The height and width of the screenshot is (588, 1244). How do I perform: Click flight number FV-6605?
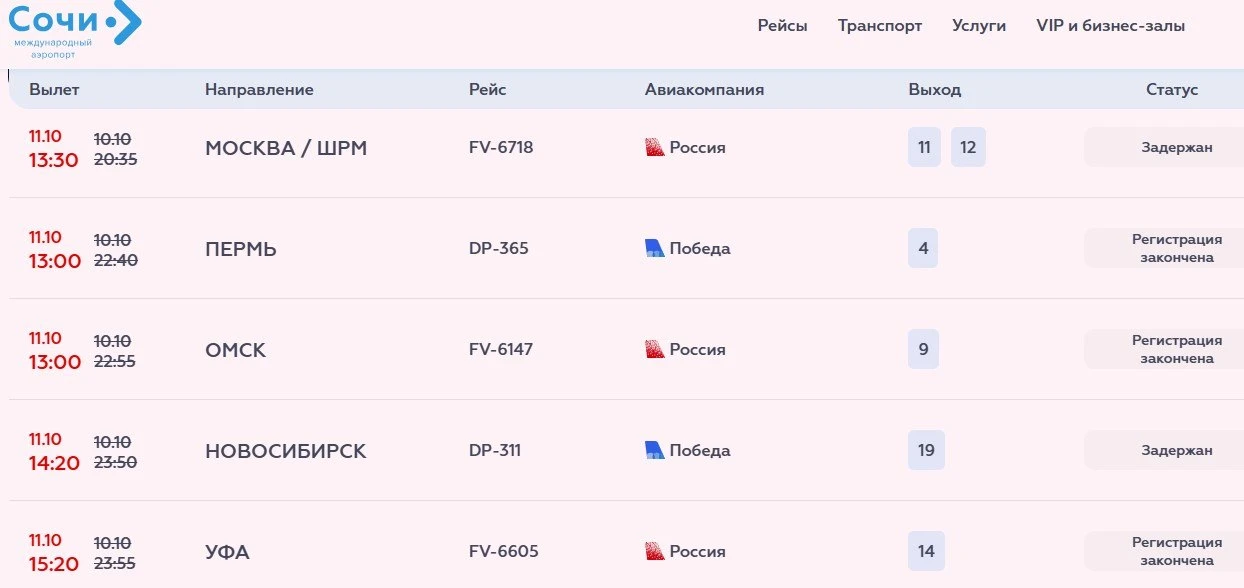[503, 552]
